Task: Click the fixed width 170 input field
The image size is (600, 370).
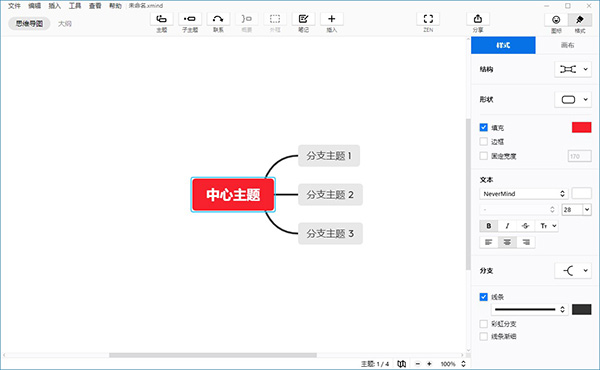Action: point(579,156)
